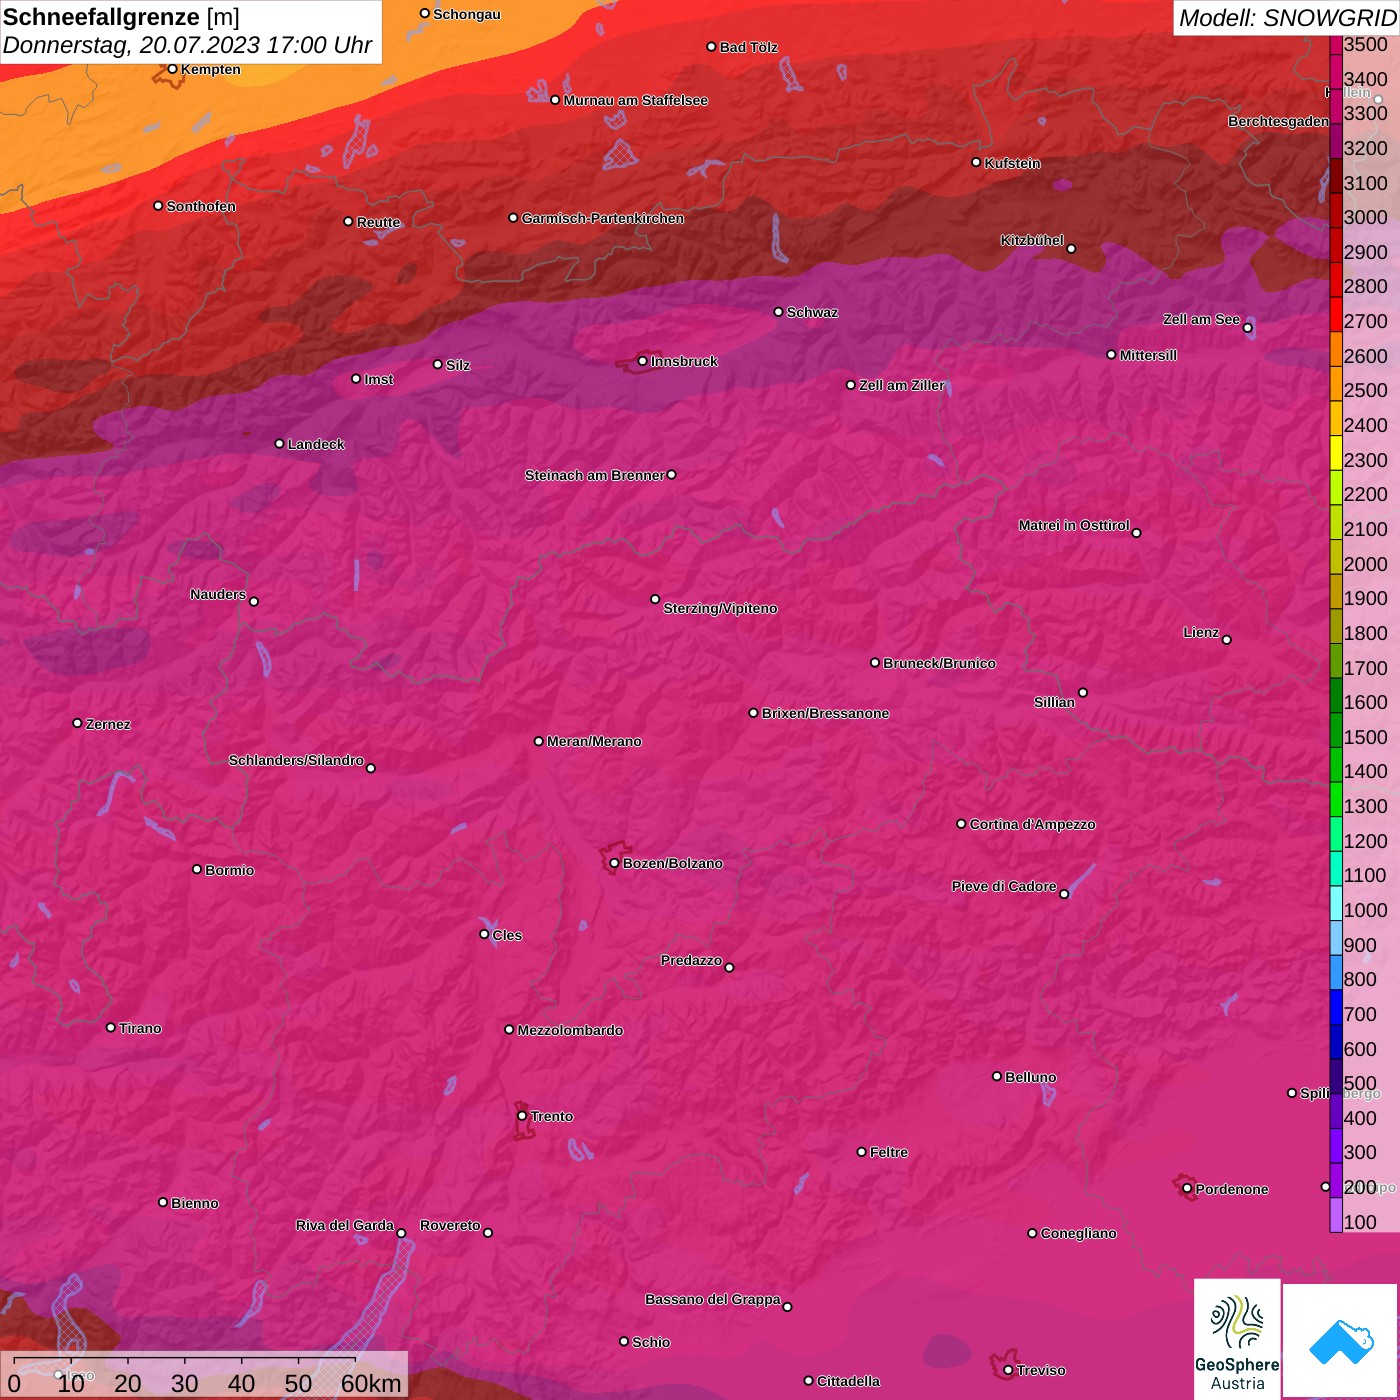Click the yellow 2300 legend swatch
This screenshot has width=1400, height=1400.
coord(1336,460)
